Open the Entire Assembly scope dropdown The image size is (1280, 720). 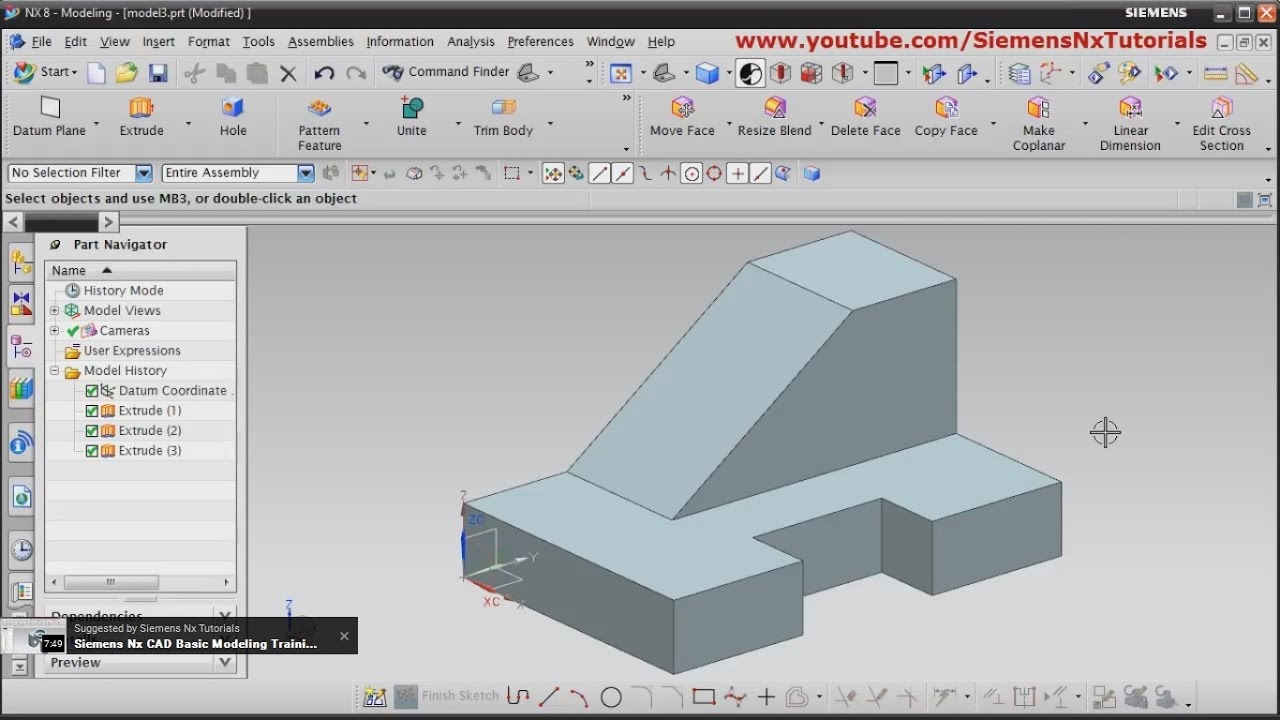[306, 173]
